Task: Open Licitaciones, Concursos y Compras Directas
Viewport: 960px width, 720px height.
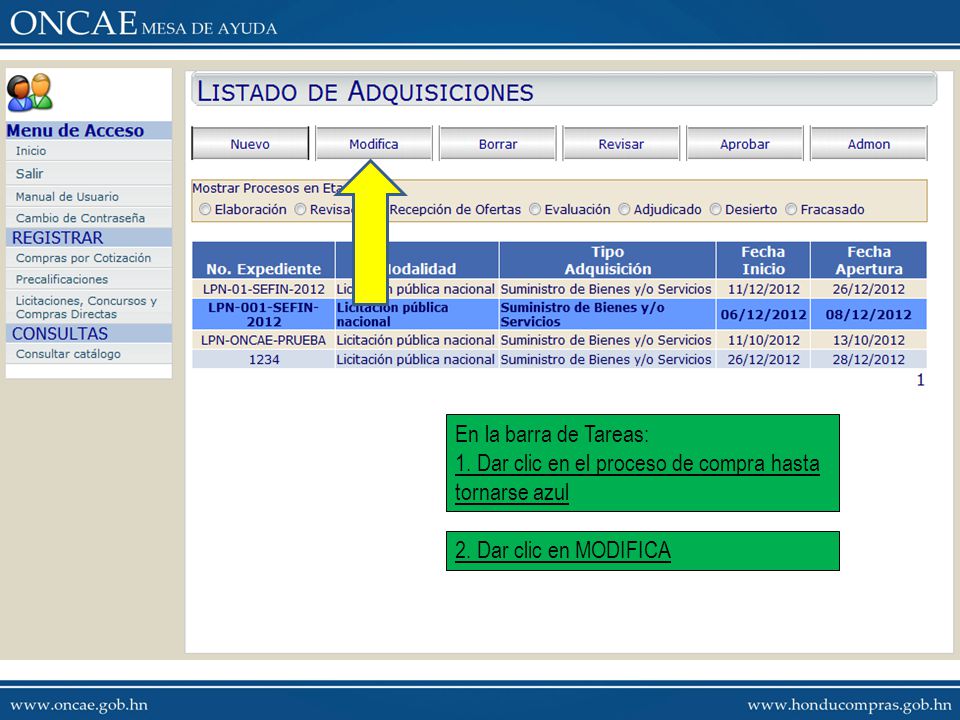Action: tap(86, 307)
